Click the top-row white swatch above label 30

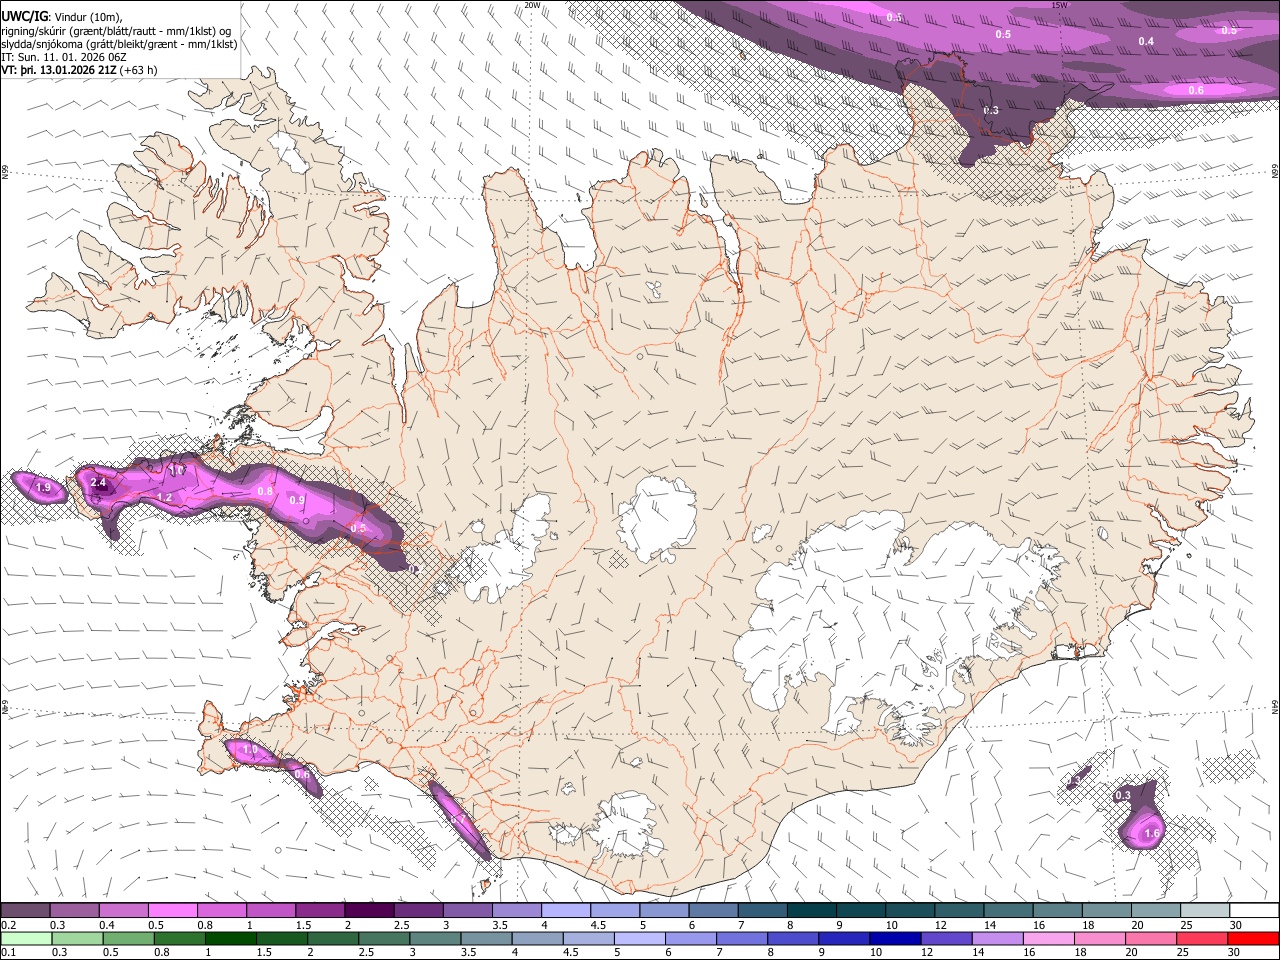click(1253, 911)
